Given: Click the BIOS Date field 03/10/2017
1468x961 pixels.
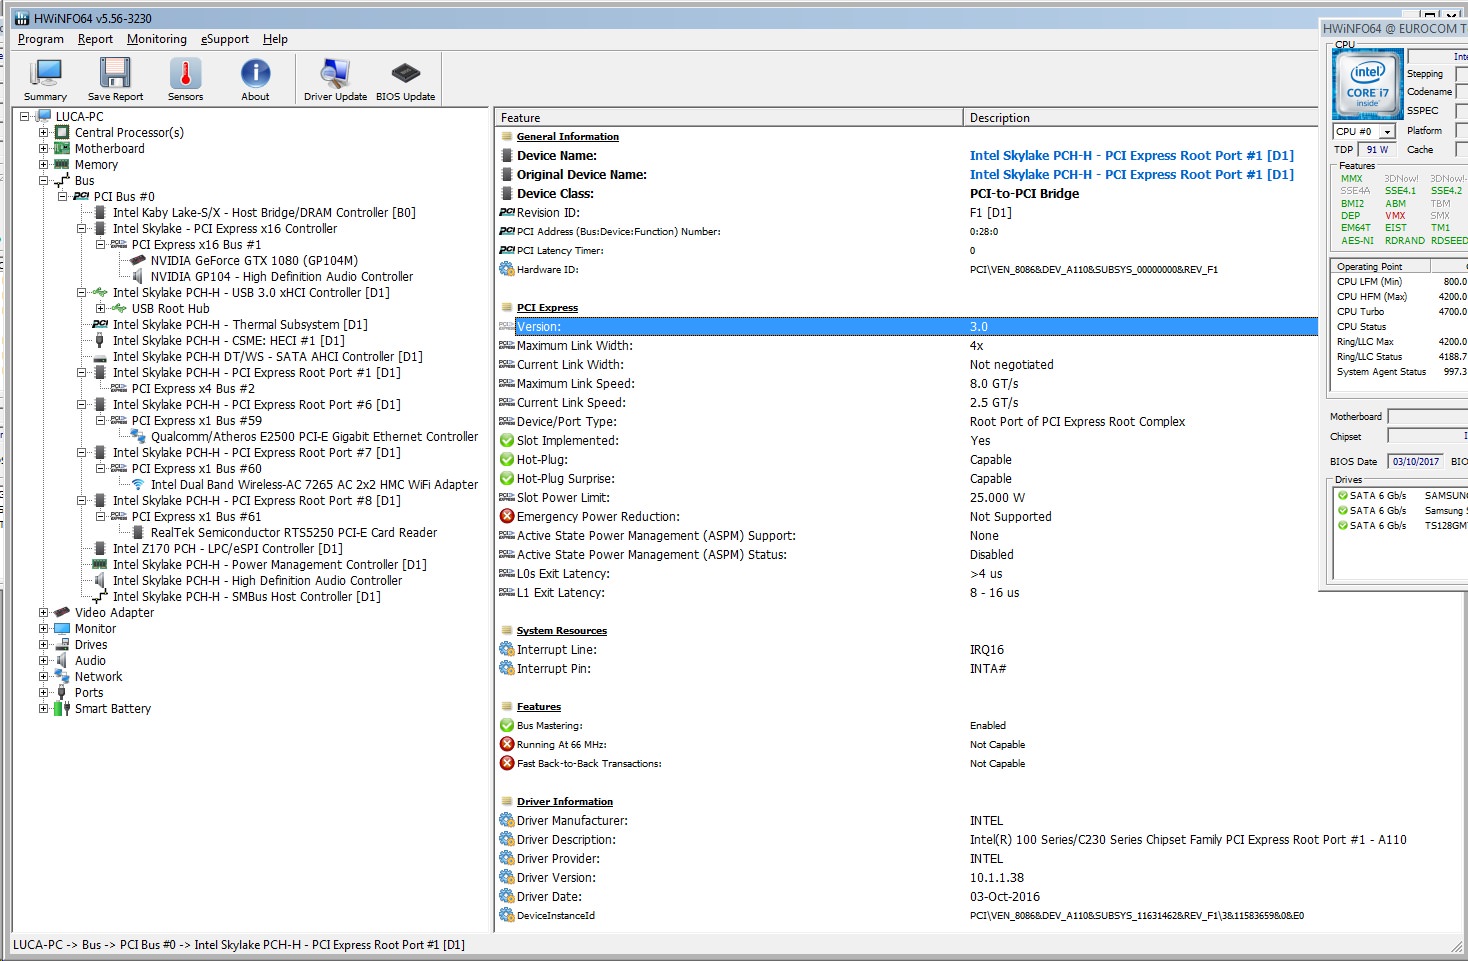Looking at the screenshot, I should 1416,461.
